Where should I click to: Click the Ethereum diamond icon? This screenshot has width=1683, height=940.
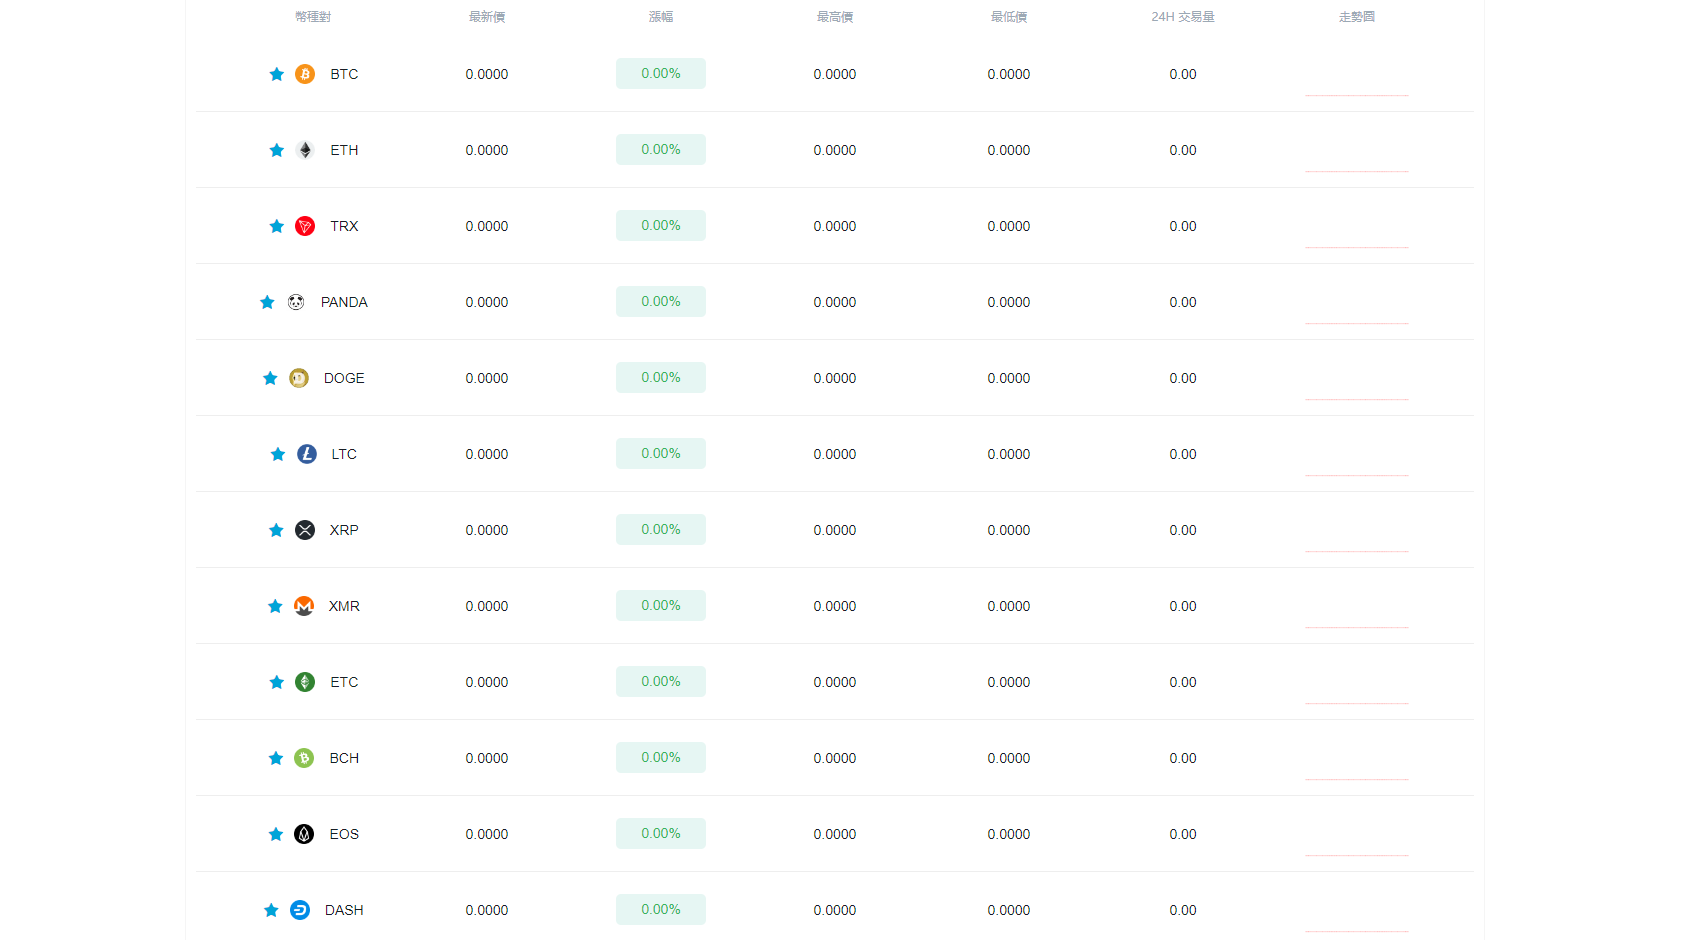point(305,150)
